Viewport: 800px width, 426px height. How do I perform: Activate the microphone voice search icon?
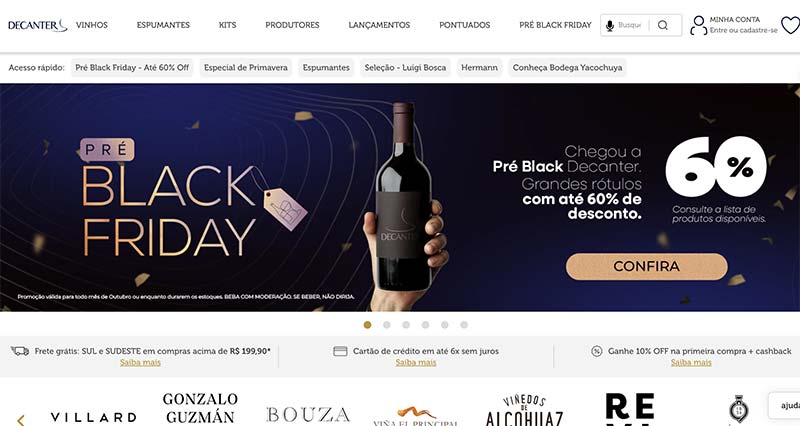pyautogui.click(x=609, y=26)
